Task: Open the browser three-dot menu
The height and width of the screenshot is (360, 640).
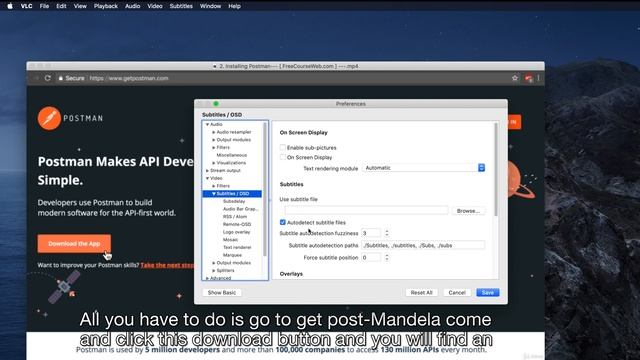Action: point(538,78)
